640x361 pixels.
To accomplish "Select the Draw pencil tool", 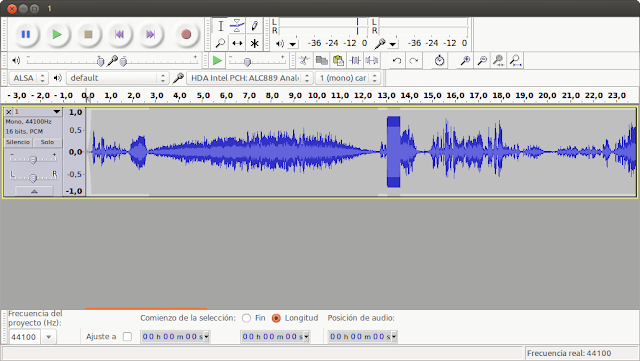I will pyautogui.click(x=254, y=26).
